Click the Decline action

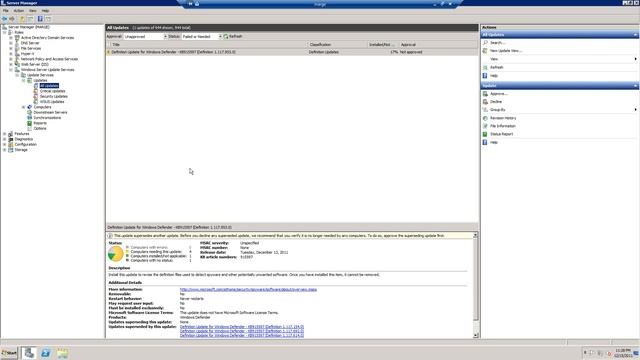pyautogui.click(x=496, y=102)
